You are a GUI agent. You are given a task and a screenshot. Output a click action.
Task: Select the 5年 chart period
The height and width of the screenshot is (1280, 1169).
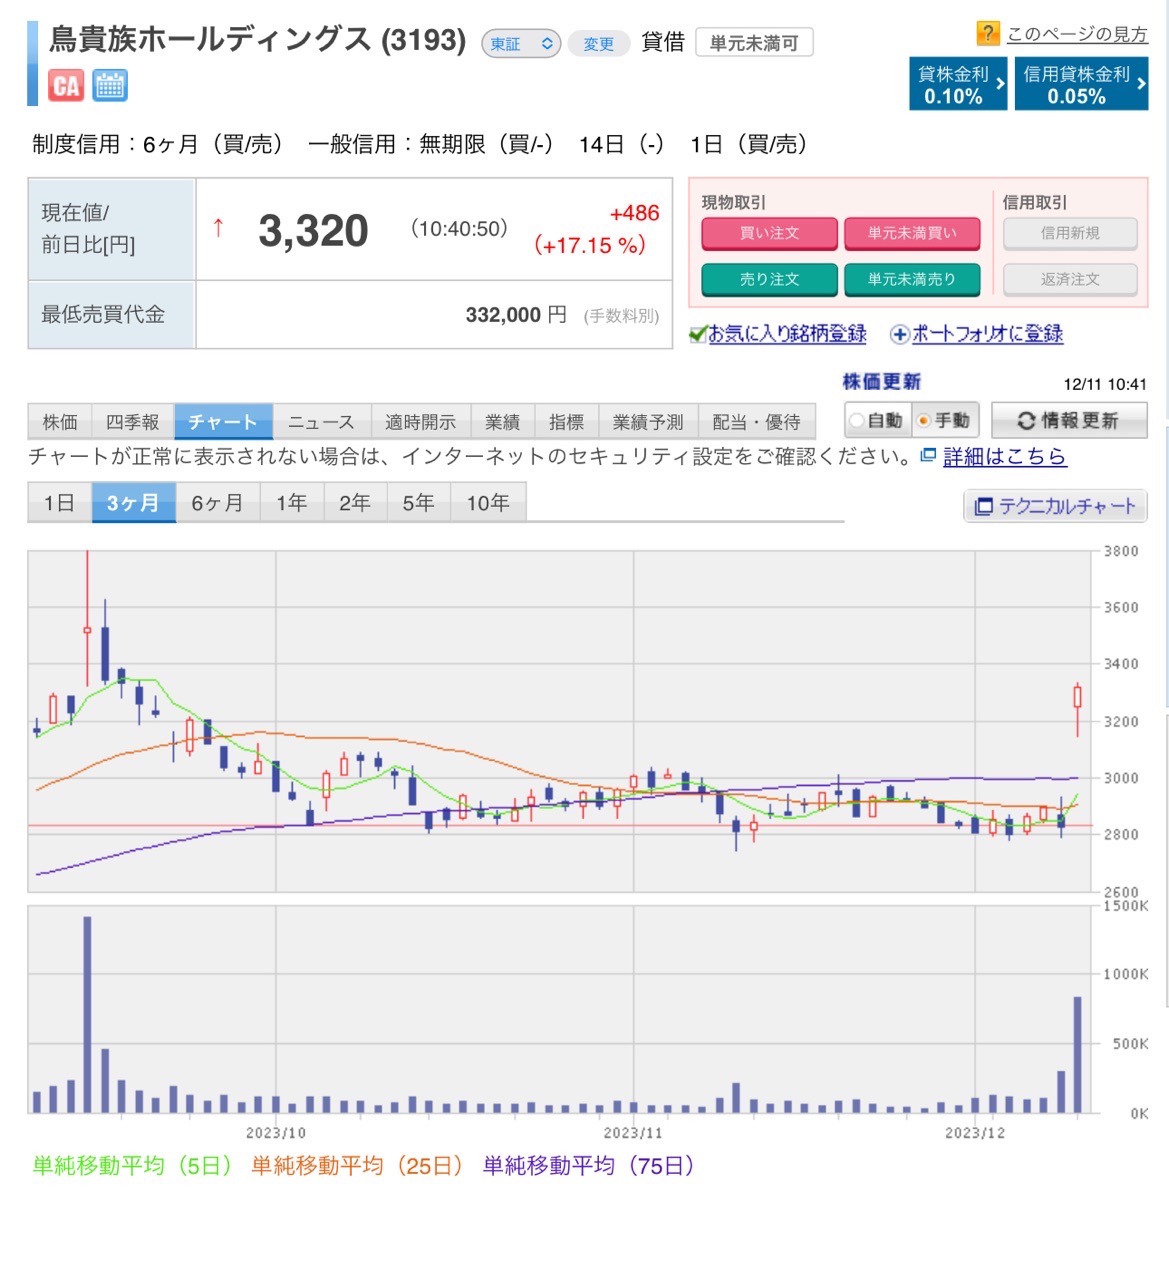pos(419,503)
